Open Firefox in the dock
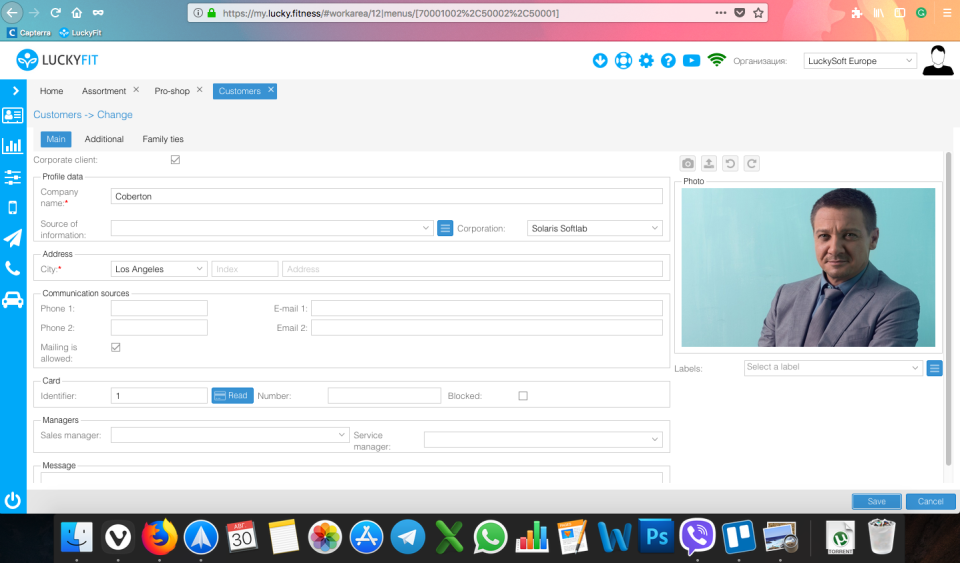Screen dimensions: 960x563 (159, 537)
